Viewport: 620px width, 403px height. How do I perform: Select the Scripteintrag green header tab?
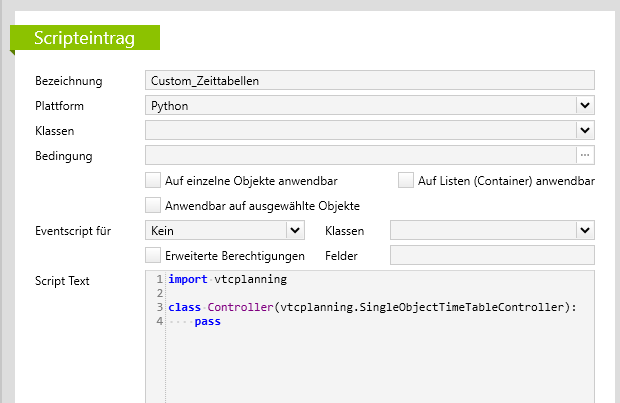click(x=85, y=37)
